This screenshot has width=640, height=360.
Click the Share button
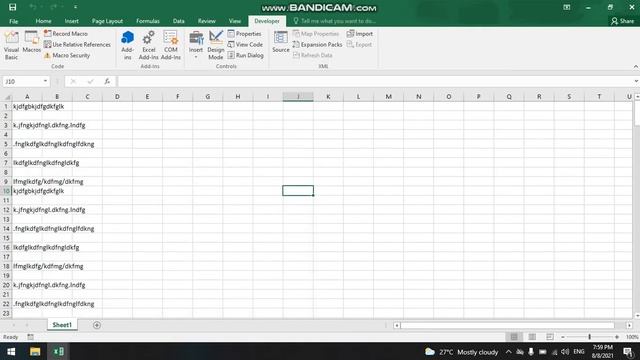(x=622, y=21)
